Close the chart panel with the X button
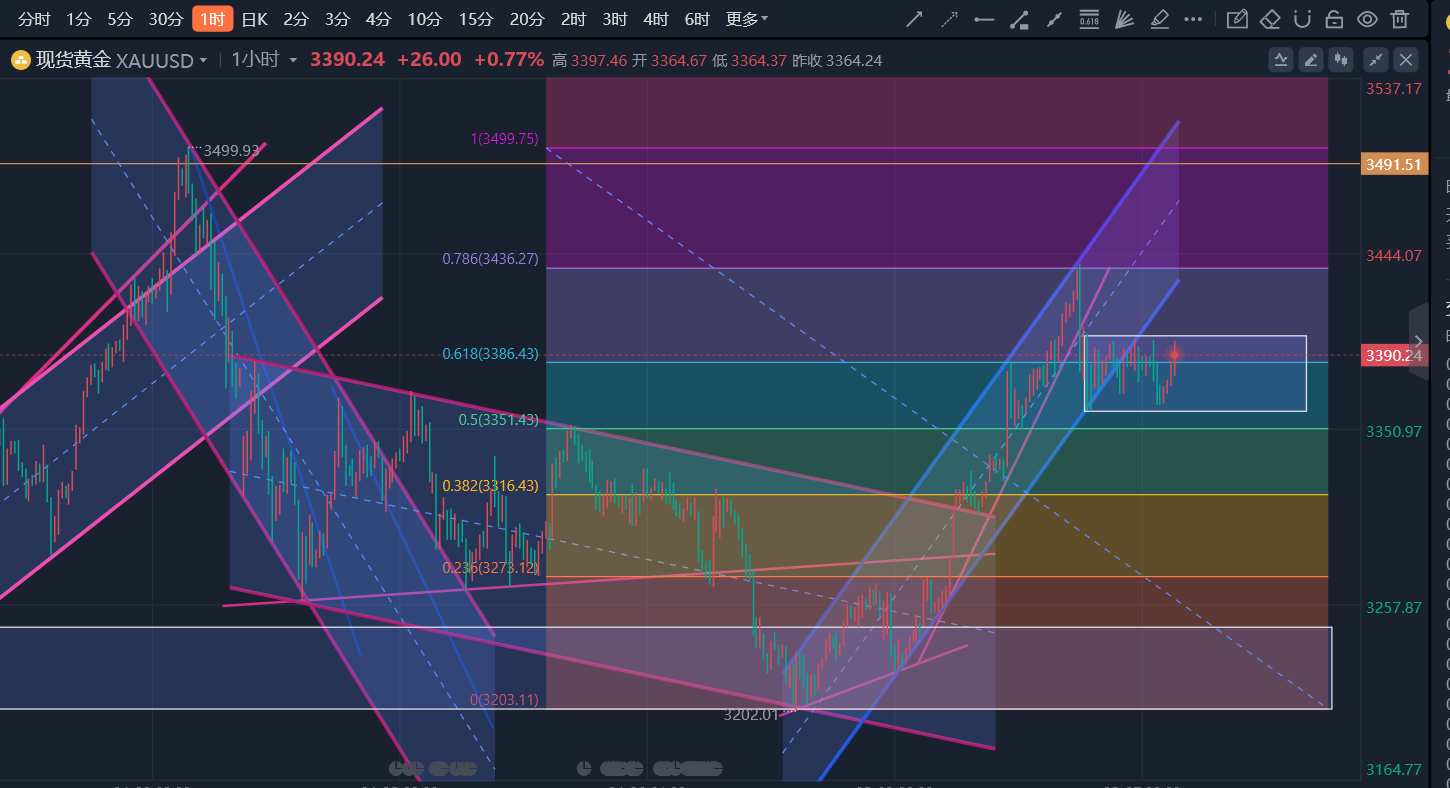The width and height of the screenshot is (1450, 788). pyautogui.click(x=1406, y=60)
